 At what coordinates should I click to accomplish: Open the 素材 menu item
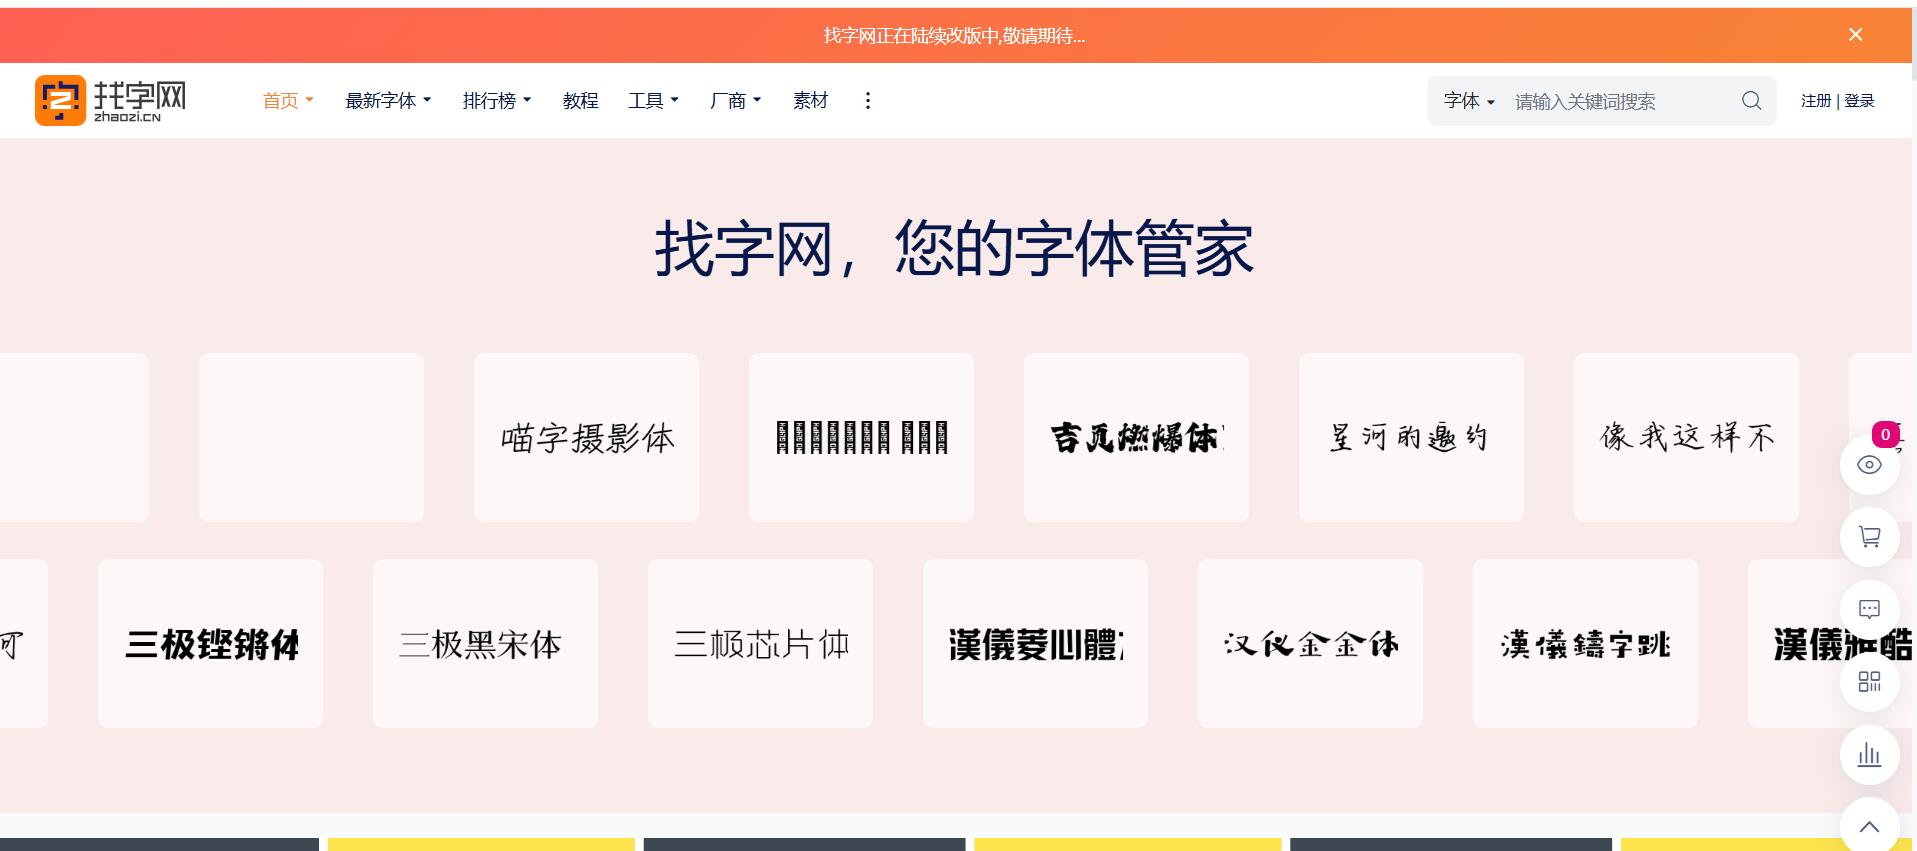click(x=810, y=101)
